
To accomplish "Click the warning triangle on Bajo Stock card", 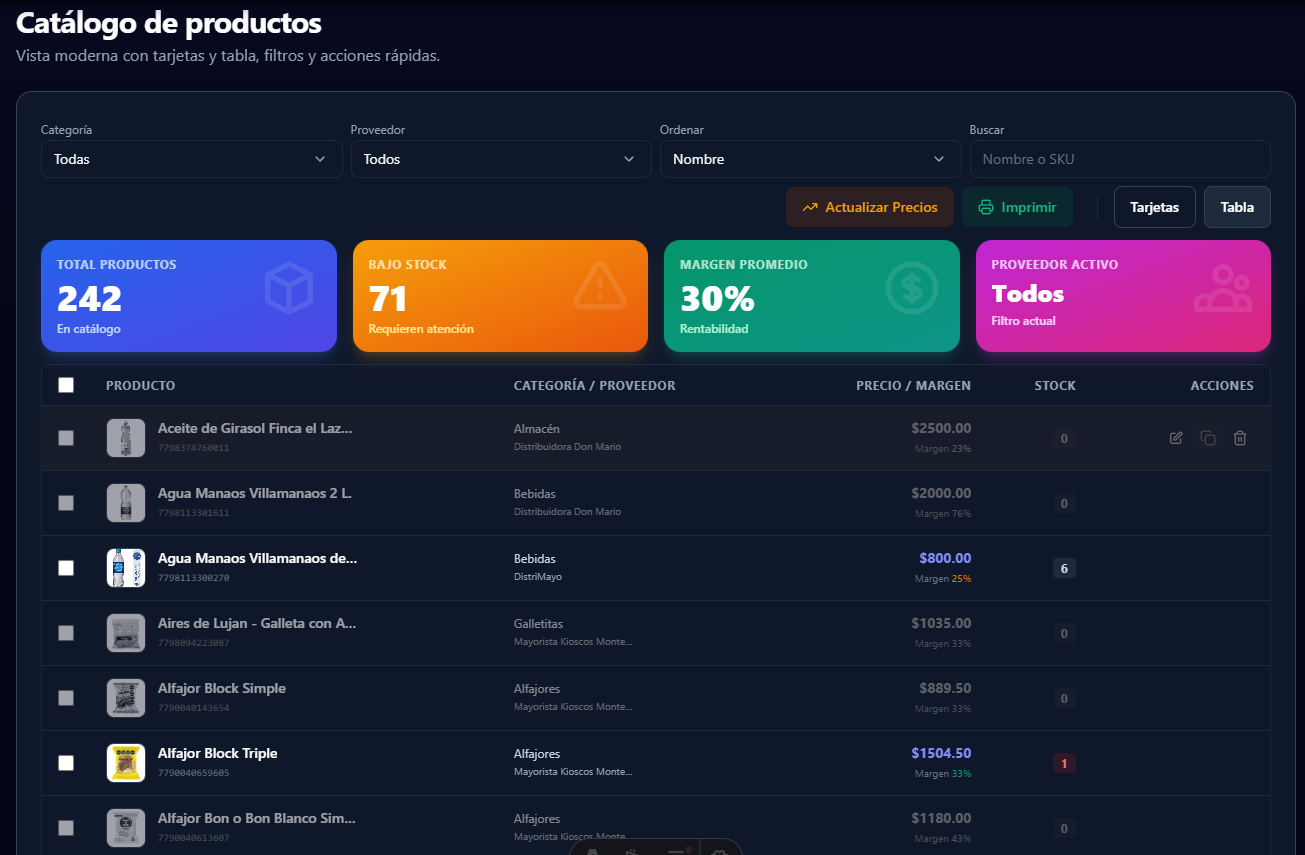I will coord(600,288).
